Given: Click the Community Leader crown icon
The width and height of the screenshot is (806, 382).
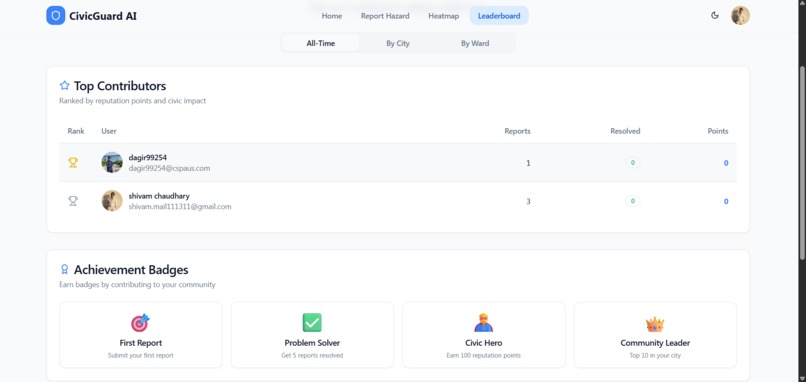Looking at the screenshot, I should 655,324.
